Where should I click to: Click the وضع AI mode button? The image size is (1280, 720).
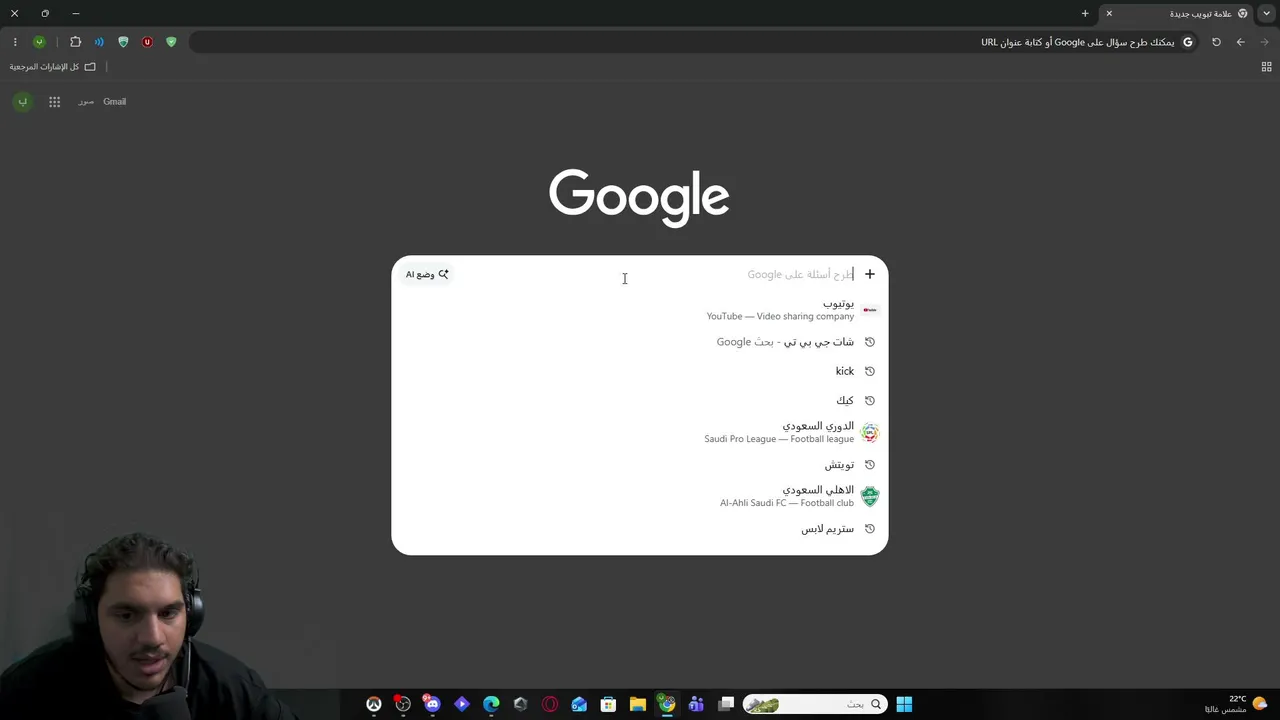pos(427,274)
